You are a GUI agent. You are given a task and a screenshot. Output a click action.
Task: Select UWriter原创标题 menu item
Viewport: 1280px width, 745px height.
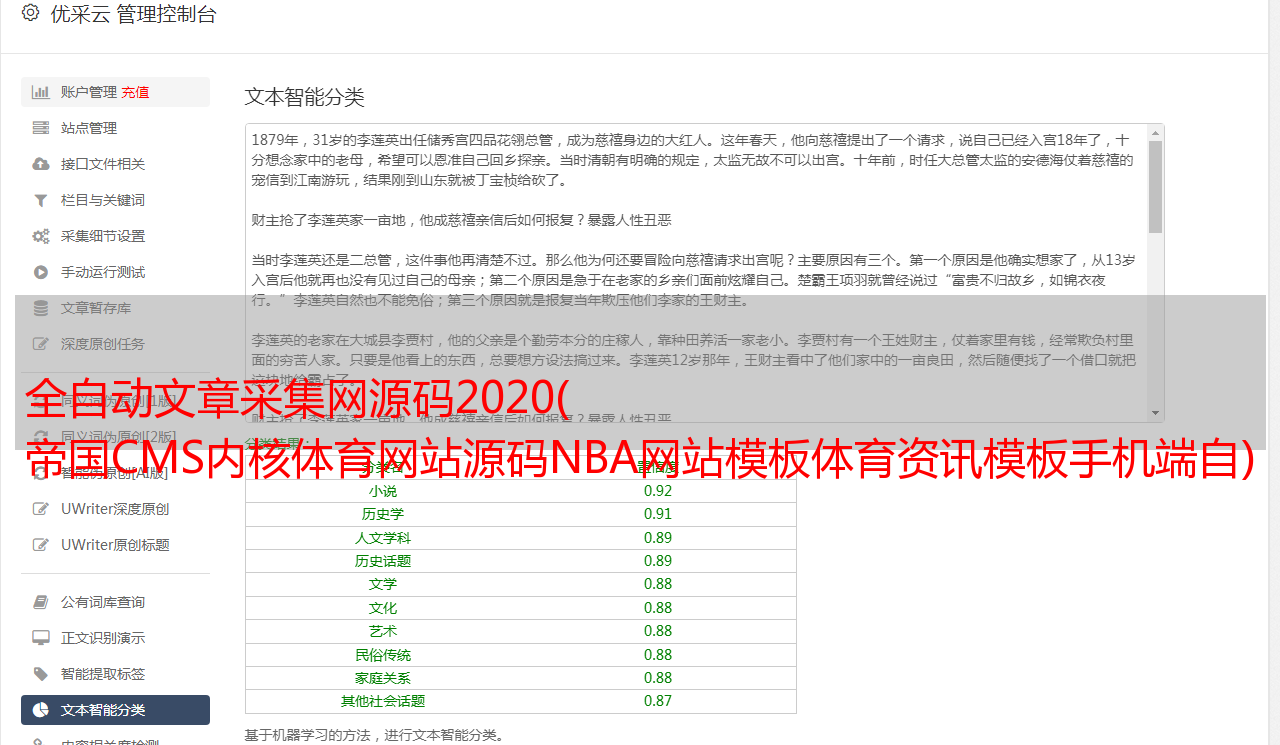pyautogui.click(x=115, y=545)
